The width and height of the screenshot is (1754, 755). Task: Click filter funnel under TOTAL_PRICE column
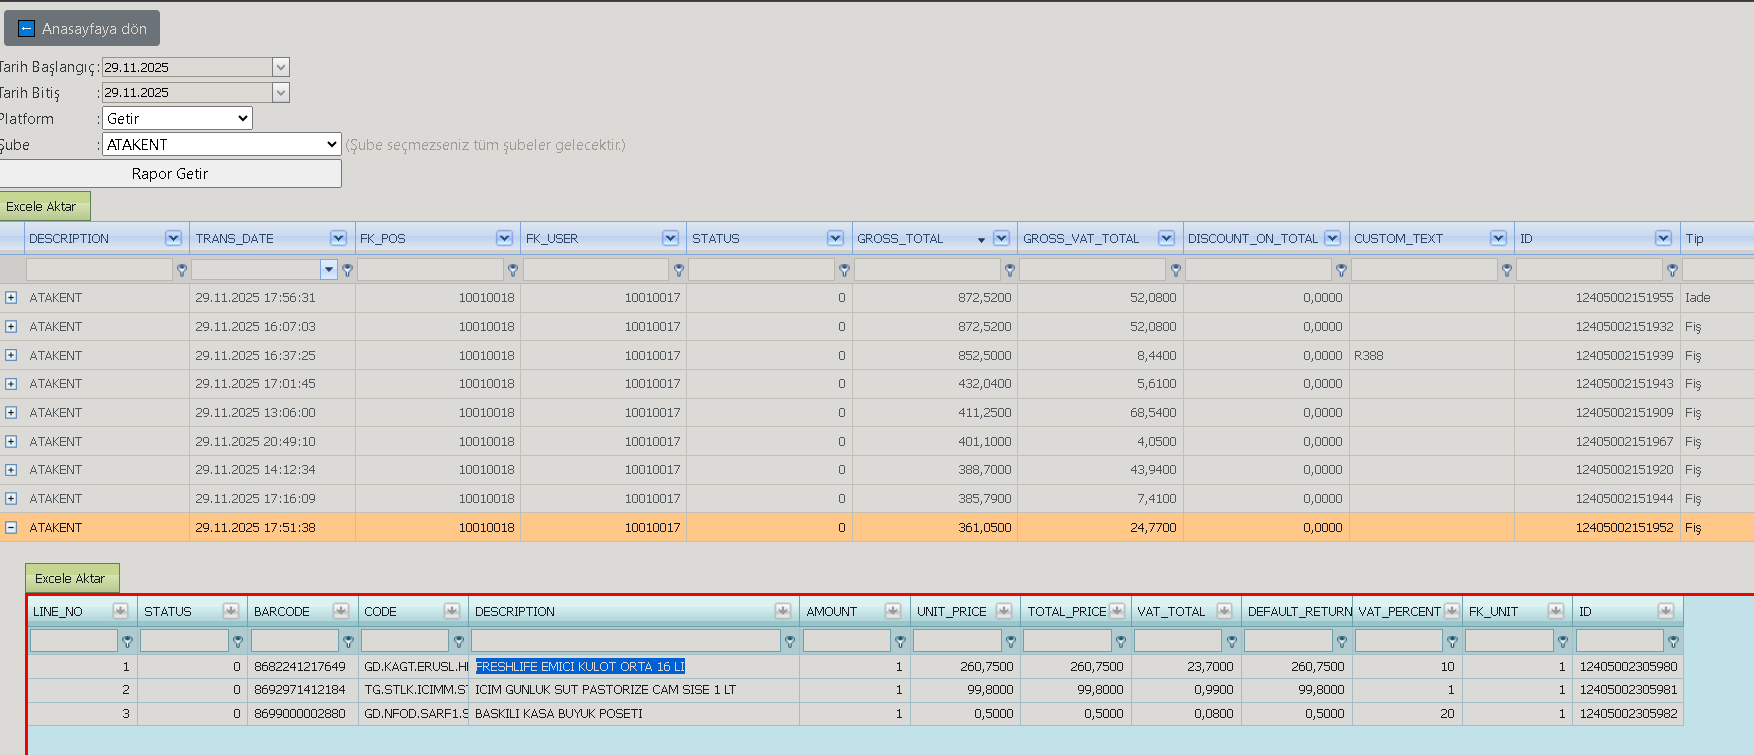tap(1121, 641)
